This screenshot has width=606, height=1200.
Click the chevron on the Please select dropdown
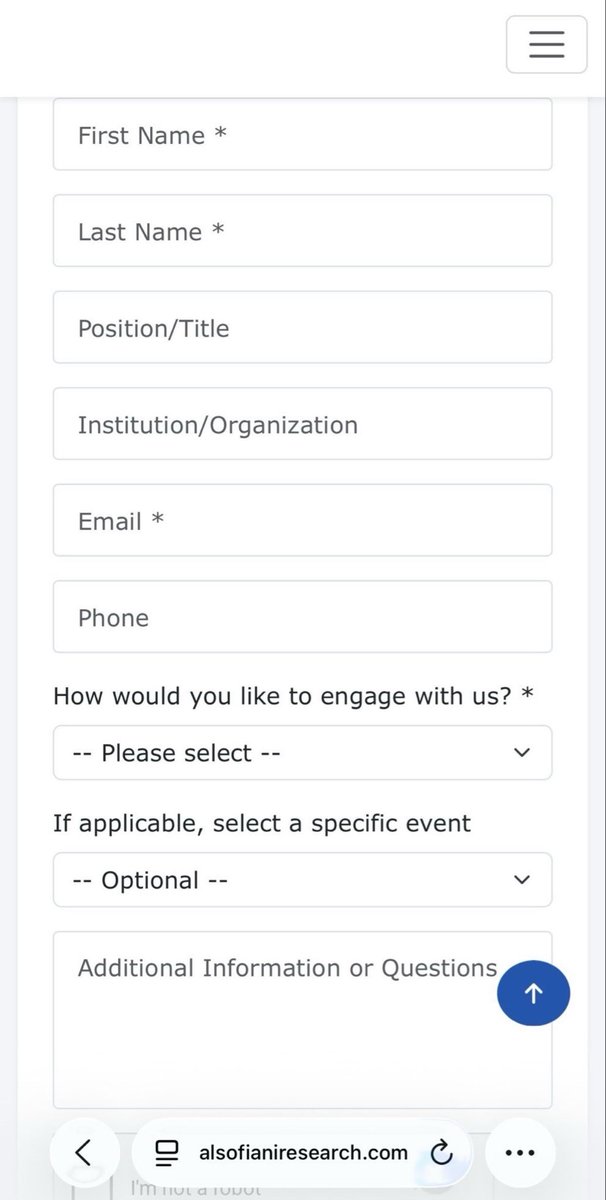coord(521,753)
